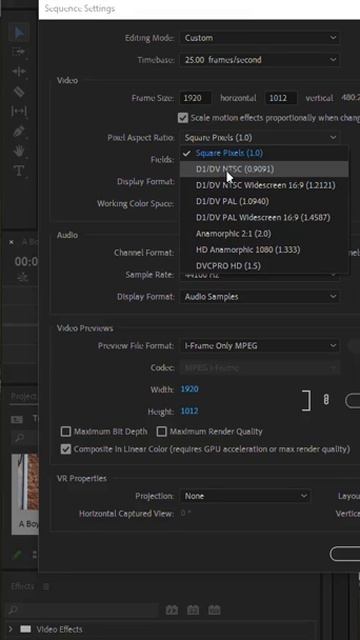Open the Timebase frames/second dropdown
Screen dimensions: 360x640
(x=260, y=60)
